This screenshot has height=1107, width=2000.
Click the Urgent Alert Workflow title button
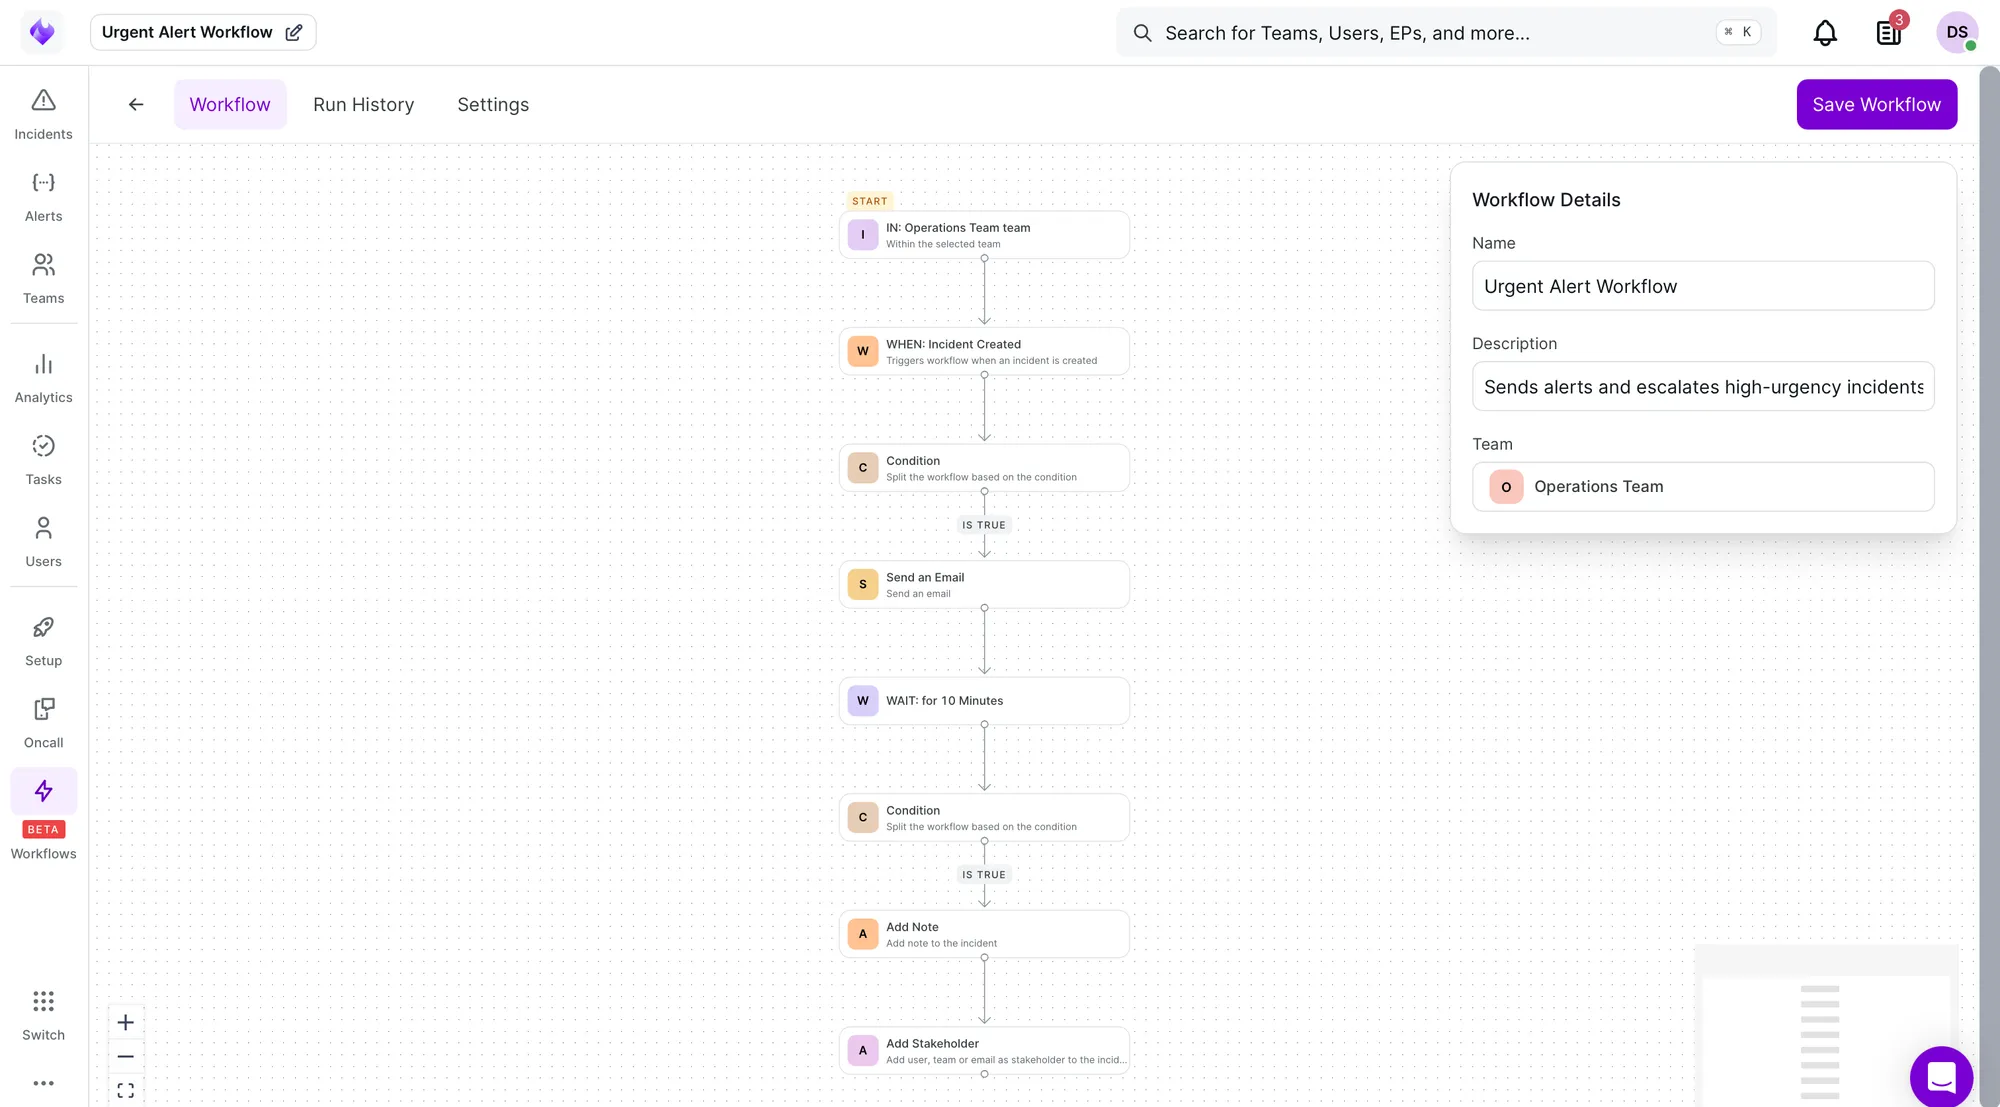click(203, 32)
